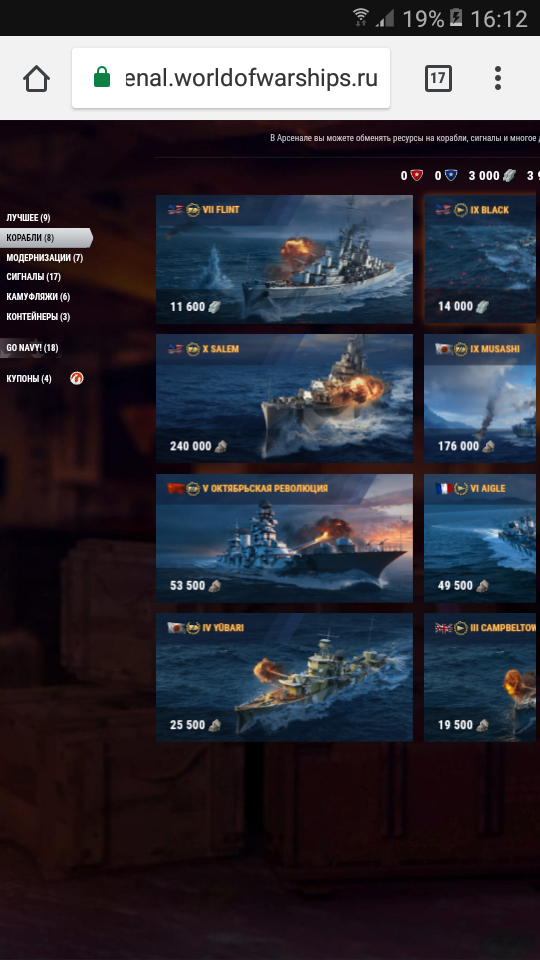Click the red token icon in balance bar
Screen dimensions: 540x960
coord(416,176)
